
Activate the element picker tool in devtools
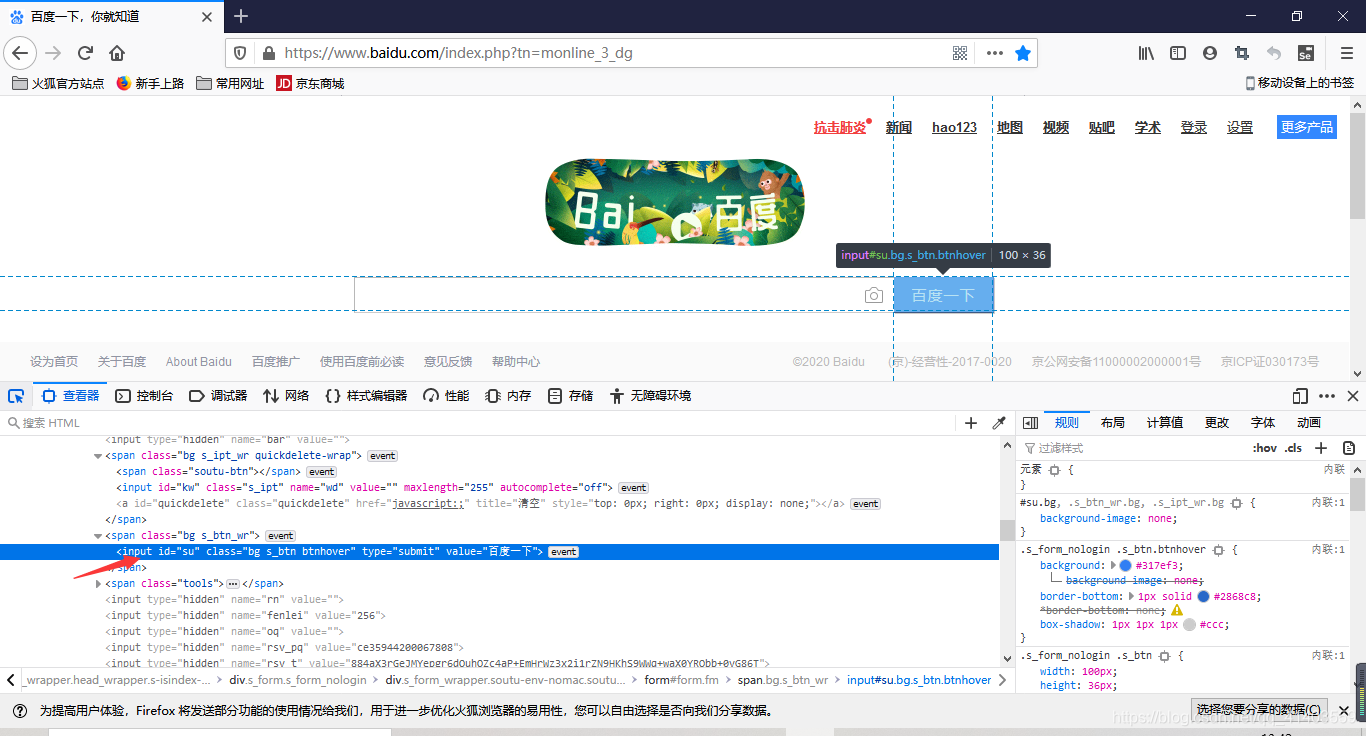pos(17,396)
